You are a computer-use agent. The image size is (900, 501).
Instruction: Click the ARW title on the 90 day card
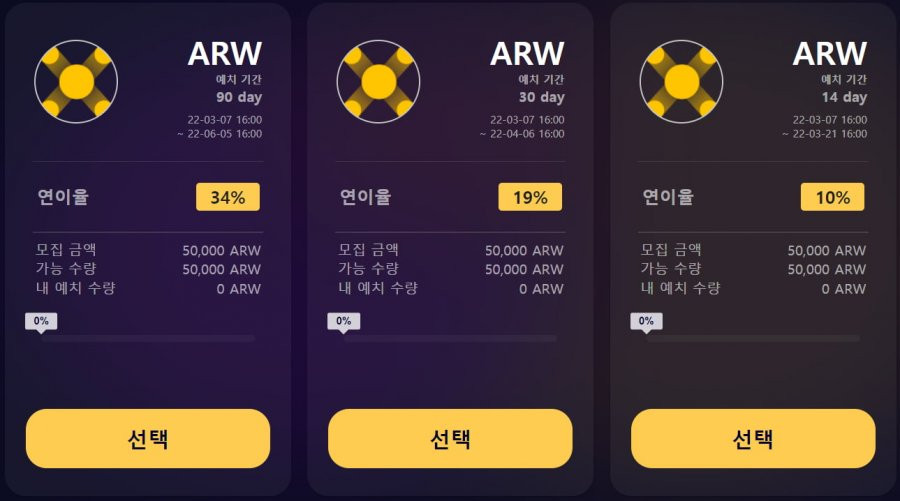tap(225, 54)
